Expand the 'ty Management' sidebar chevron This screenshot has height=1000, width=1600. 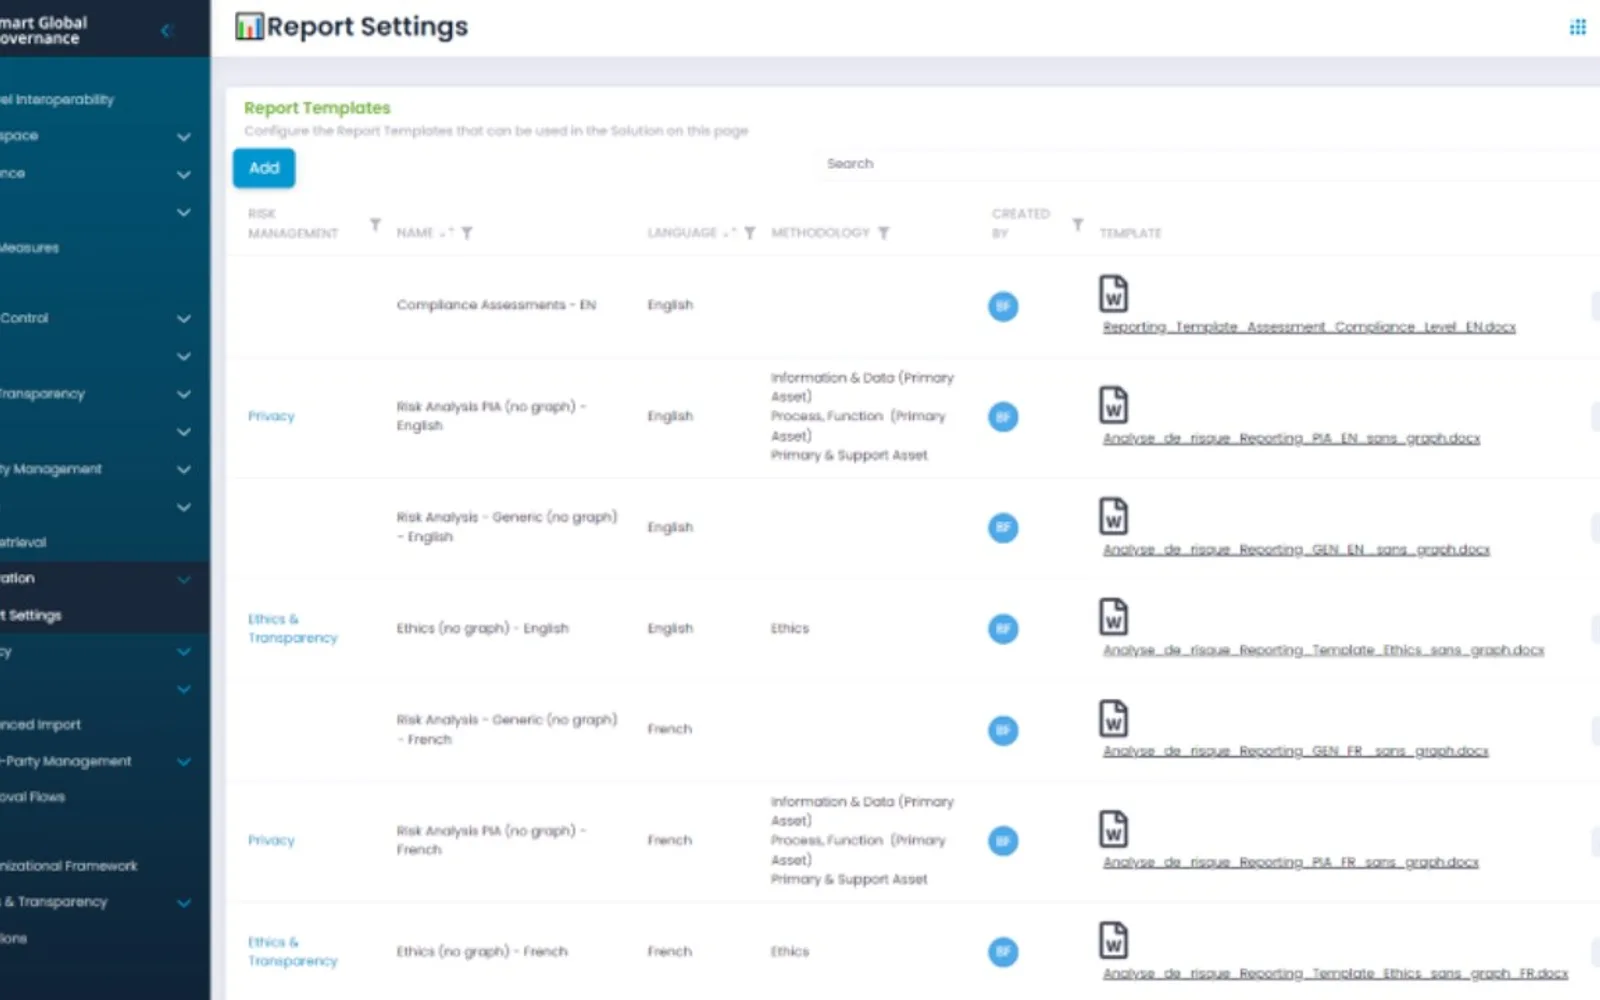[x=184, y=469]
